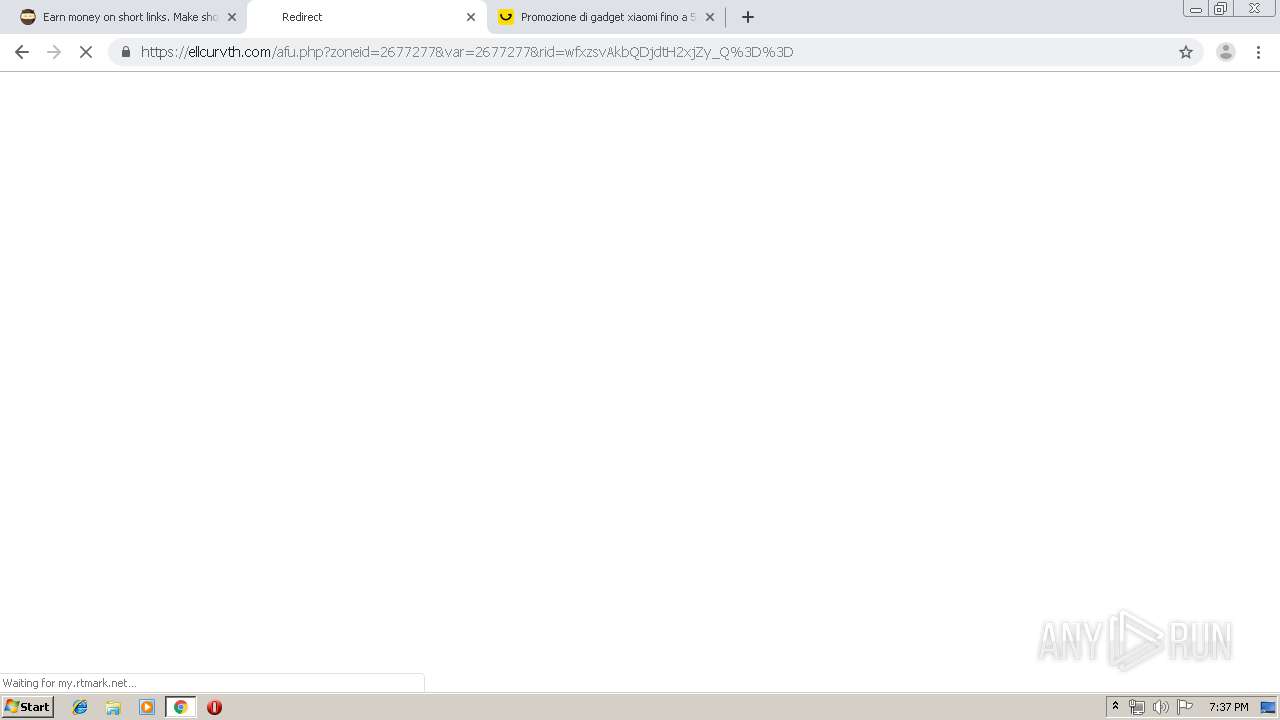Open the file explorer taskbar icon
The image size is (1280, 720).
click(x=113, y=707)
